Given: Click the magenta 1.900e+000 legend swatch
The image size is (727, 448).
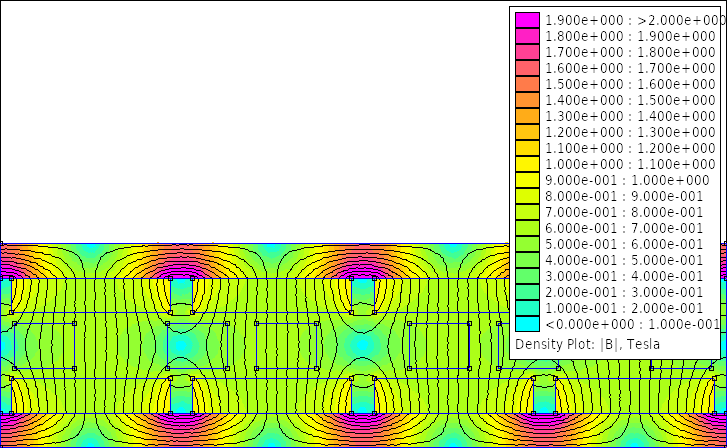Looking at the screenshot, I should coord(527,20).
